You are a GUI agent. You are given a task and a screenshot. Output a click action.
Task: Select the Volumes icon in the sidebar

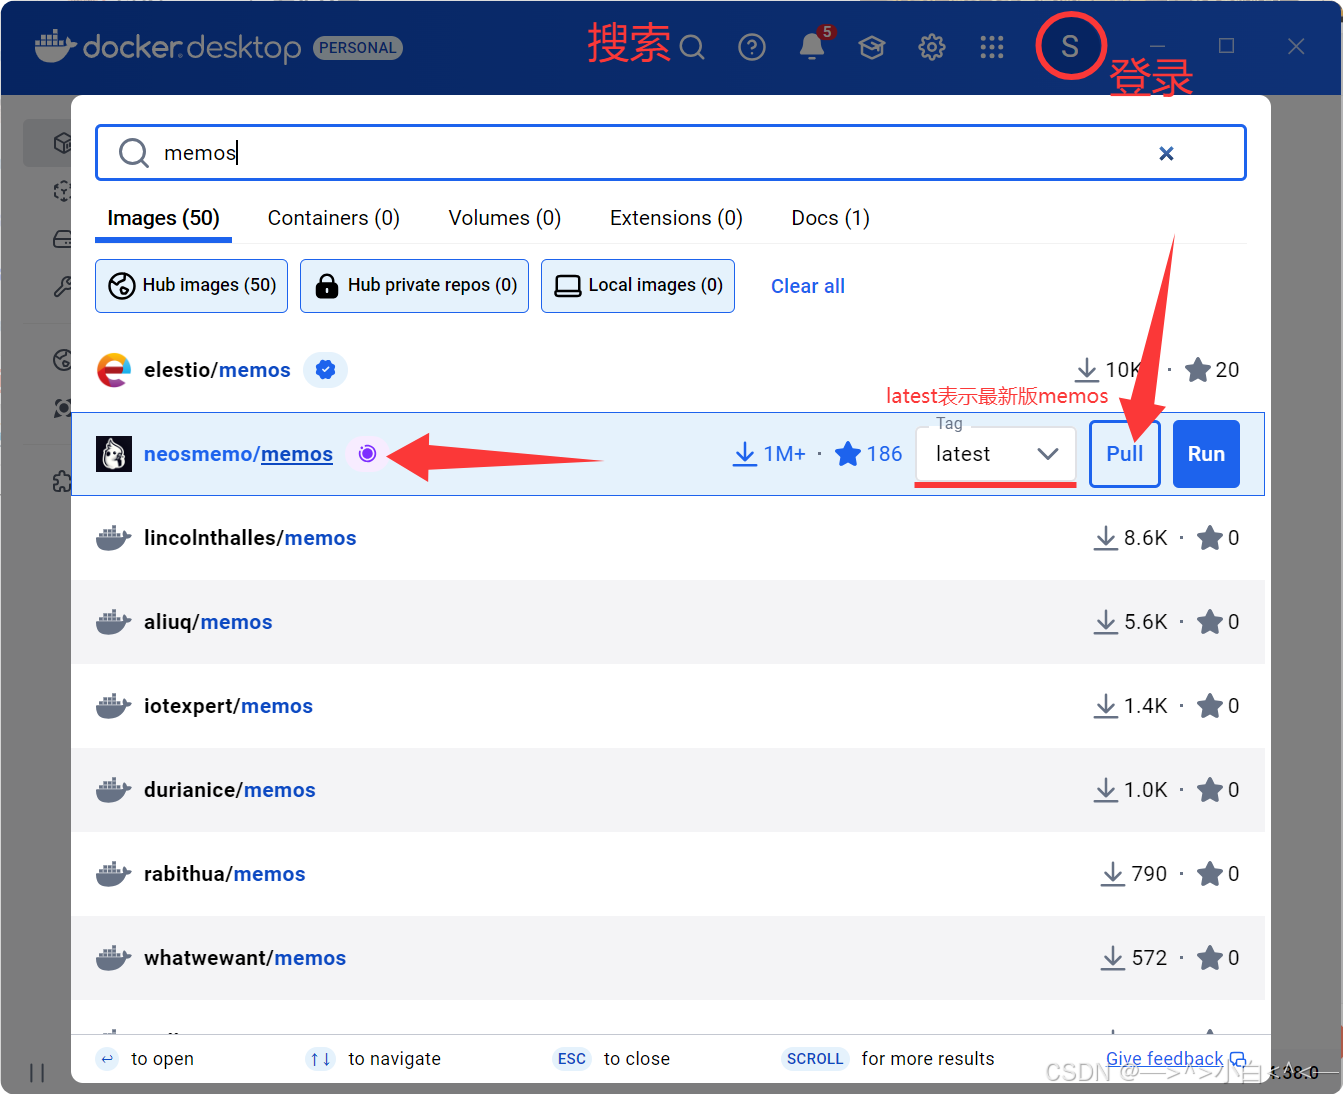click(x=62, y=238)
